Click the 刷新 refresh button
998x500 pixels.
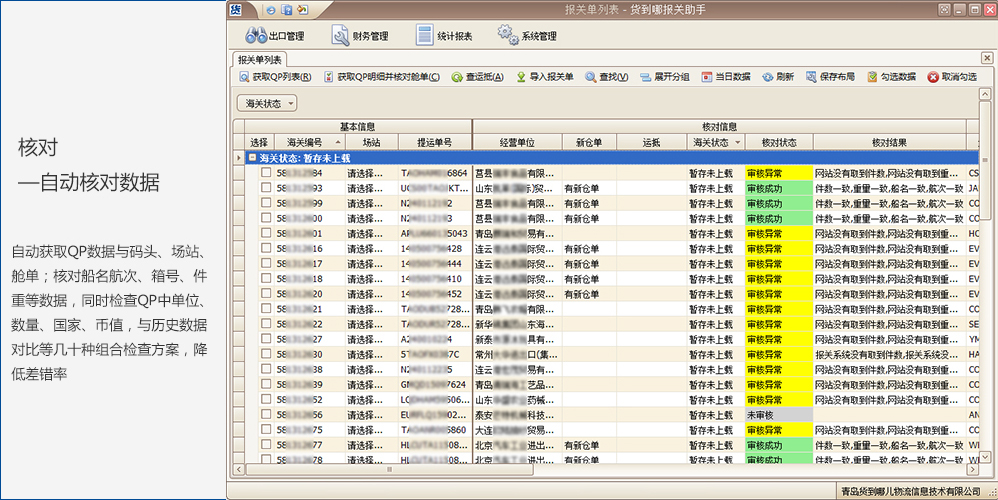[x=778, y=77]
